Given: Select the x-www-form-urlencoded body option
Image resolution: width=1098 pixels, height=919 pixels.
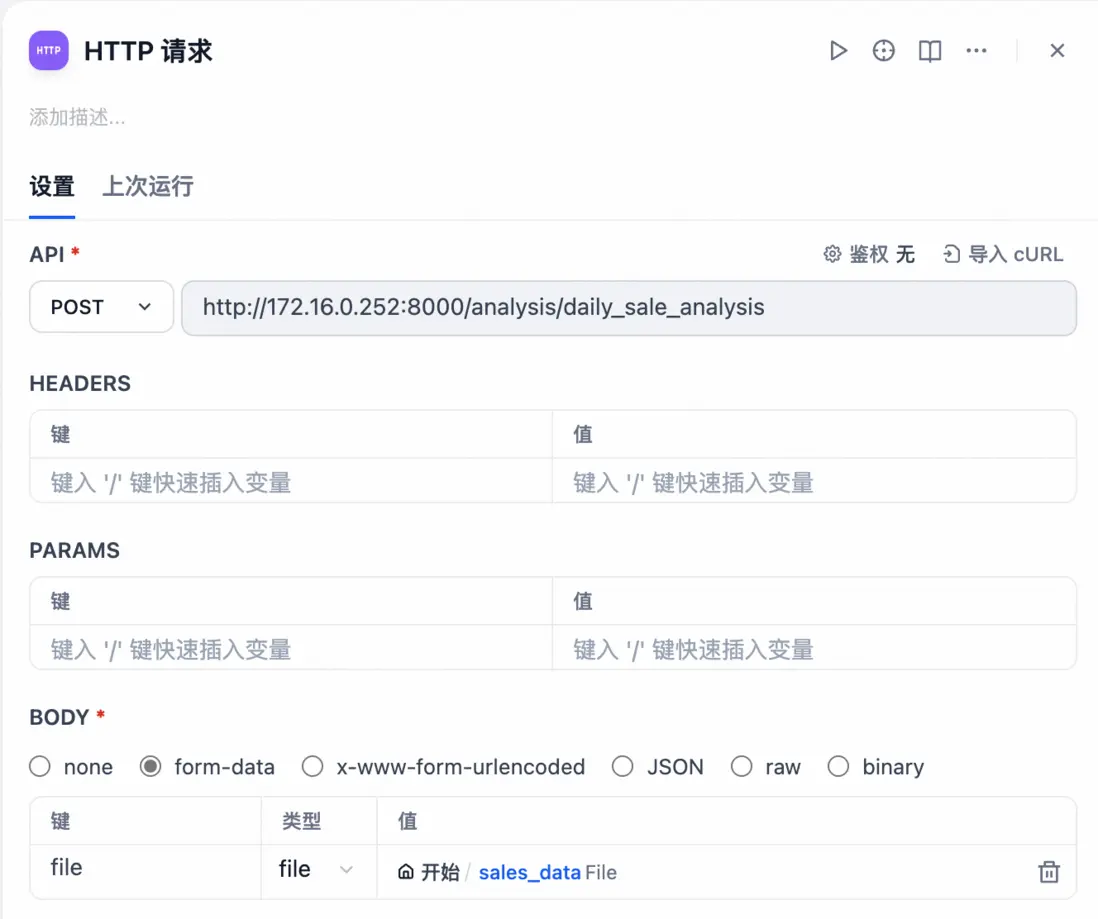Looking at the screenshot, I should (312, 767).
